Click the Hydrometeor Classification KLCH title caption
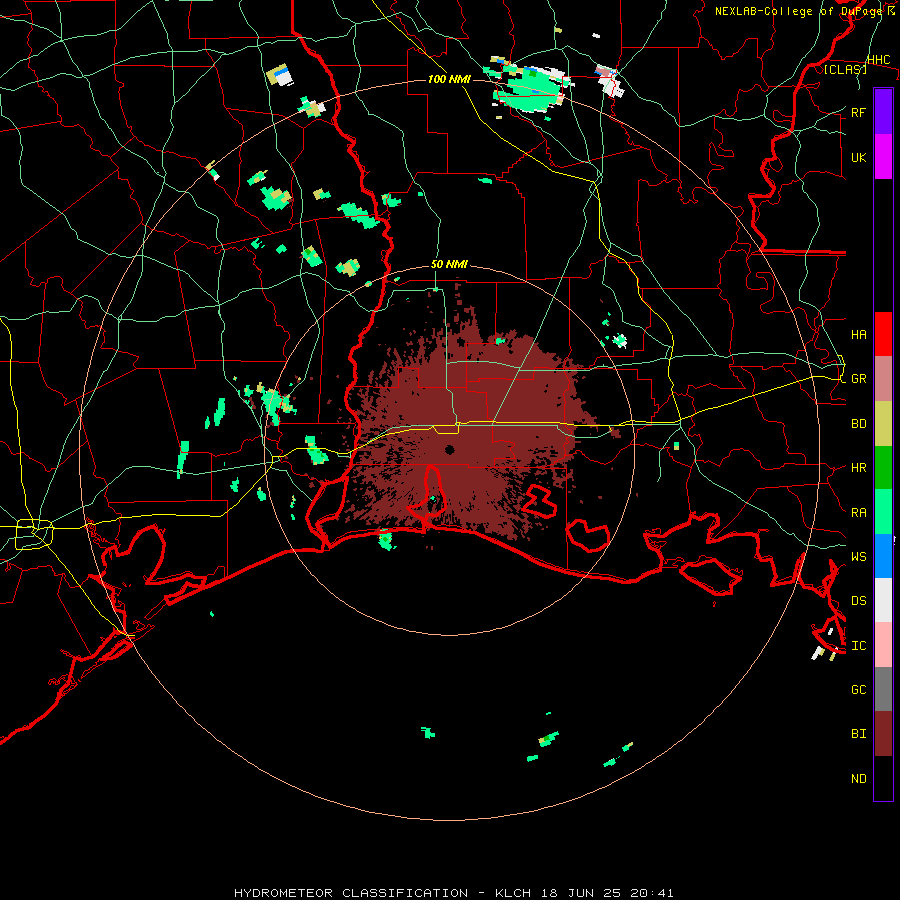Viewport: 900px width, 900px height. coord(453,893)
